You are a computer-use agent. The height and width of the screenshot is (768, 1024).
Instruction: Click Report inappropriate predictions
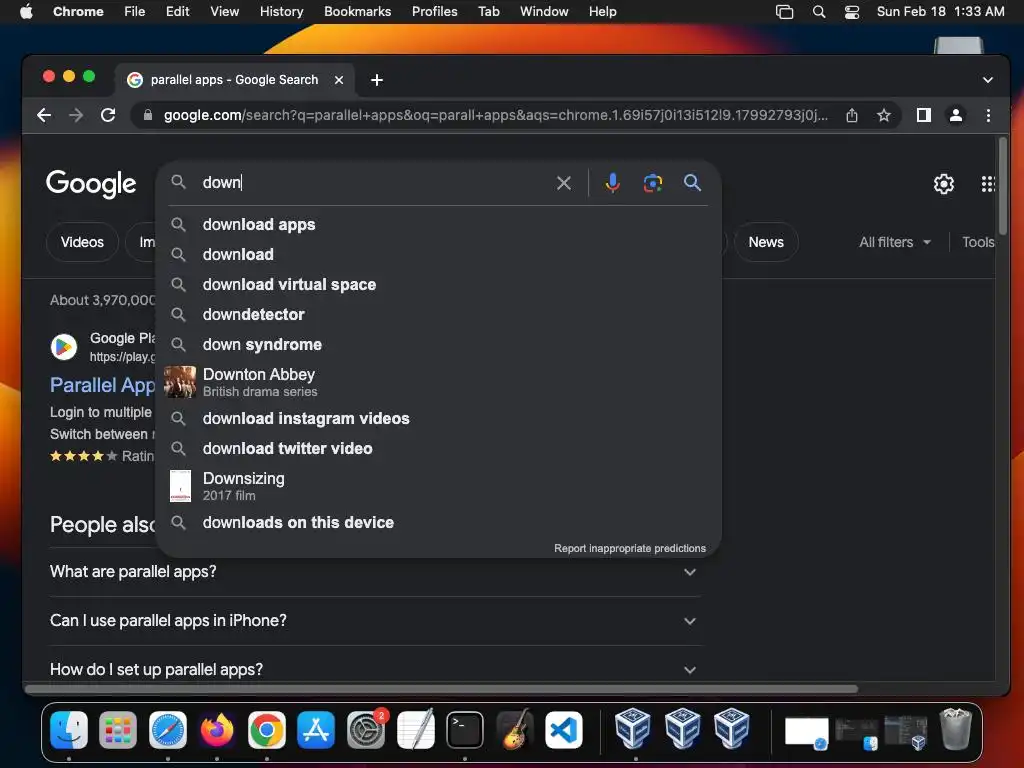tap(630, 549)
